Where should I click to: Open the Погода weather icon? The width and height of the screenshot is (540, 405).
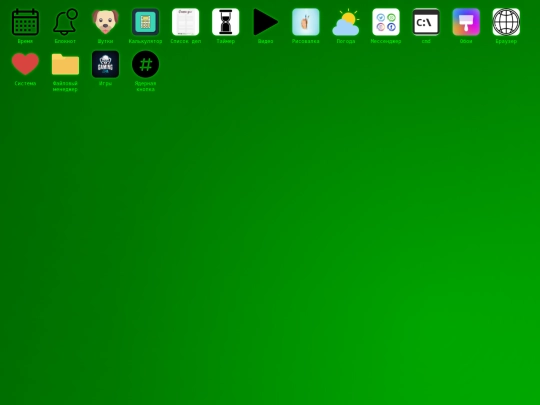click(x=346, y=22)
